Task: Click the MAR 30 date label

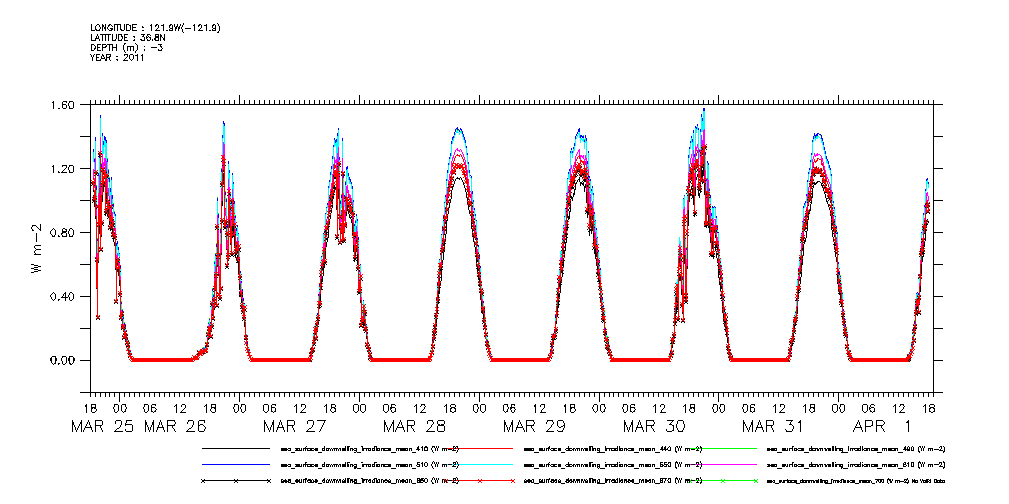Action: click(x=655, y=426)
